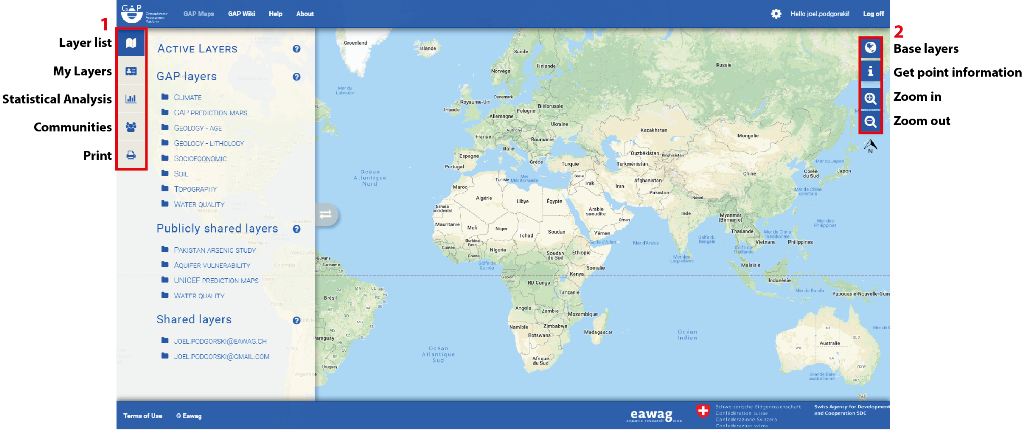The height and width of the screenshot is (430, 1024).
Task: Open the My Layers ID-card icon
Action: point(131,72)
